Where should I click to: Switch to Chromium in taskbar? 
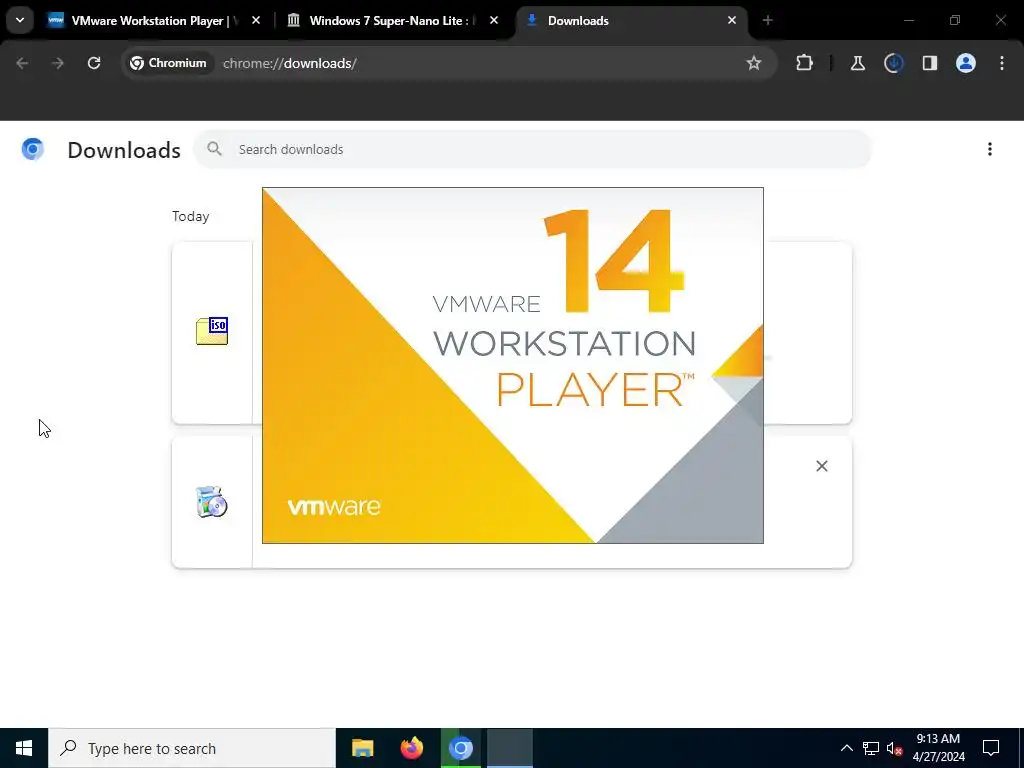(x=460, y=748)
